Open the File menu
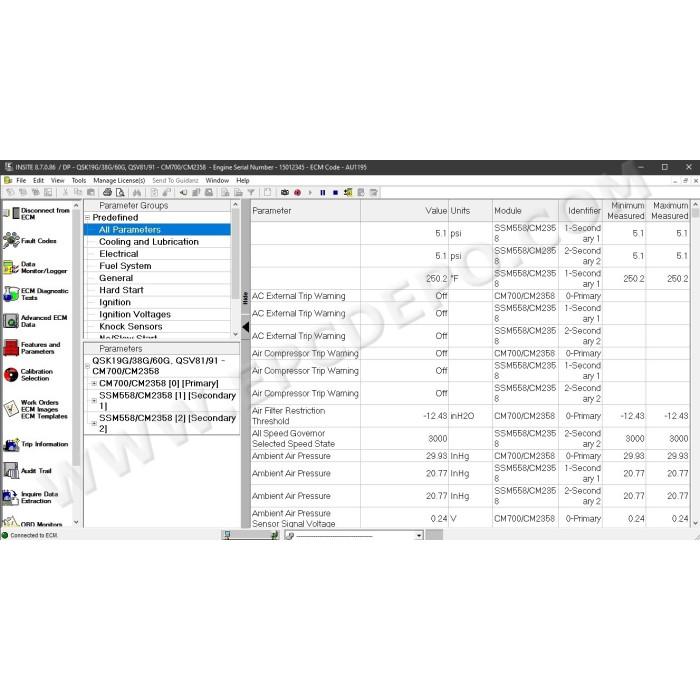Image resolution: width=700 pixels, height=700 pixels. pyautogui.click(x=21, y=180)
